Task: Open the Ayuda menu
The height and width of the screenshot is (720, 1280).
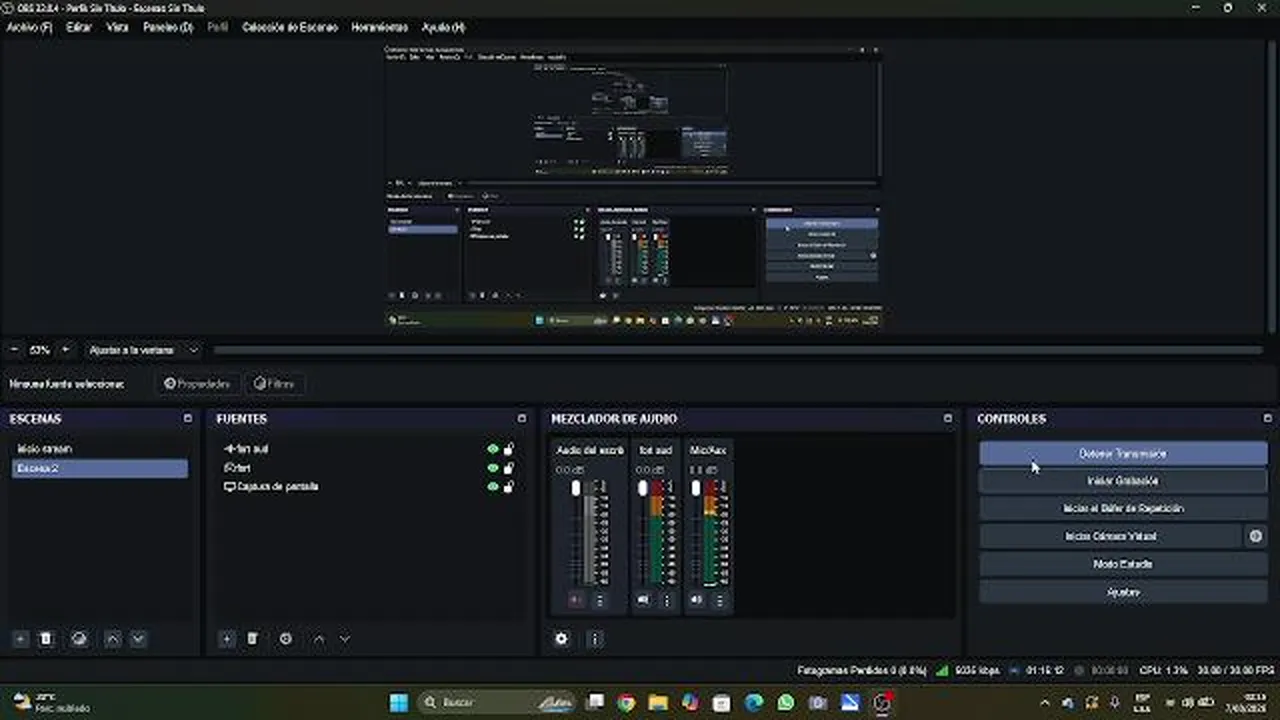Action: click(443, 27)
